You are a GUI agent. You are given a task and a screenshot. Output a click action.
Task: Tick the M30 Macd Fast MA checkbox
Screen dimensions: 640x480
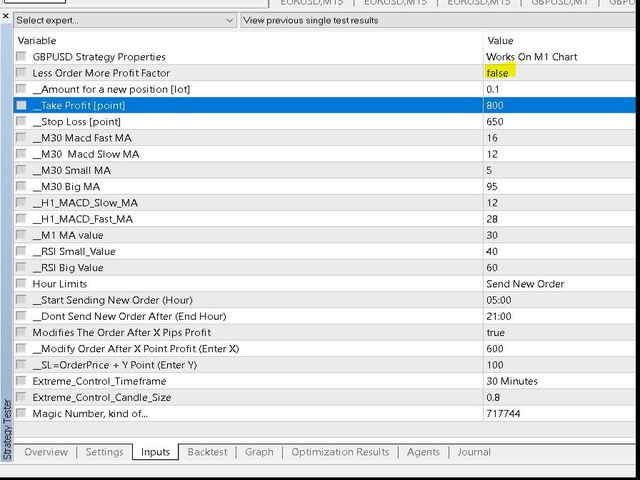21,137
